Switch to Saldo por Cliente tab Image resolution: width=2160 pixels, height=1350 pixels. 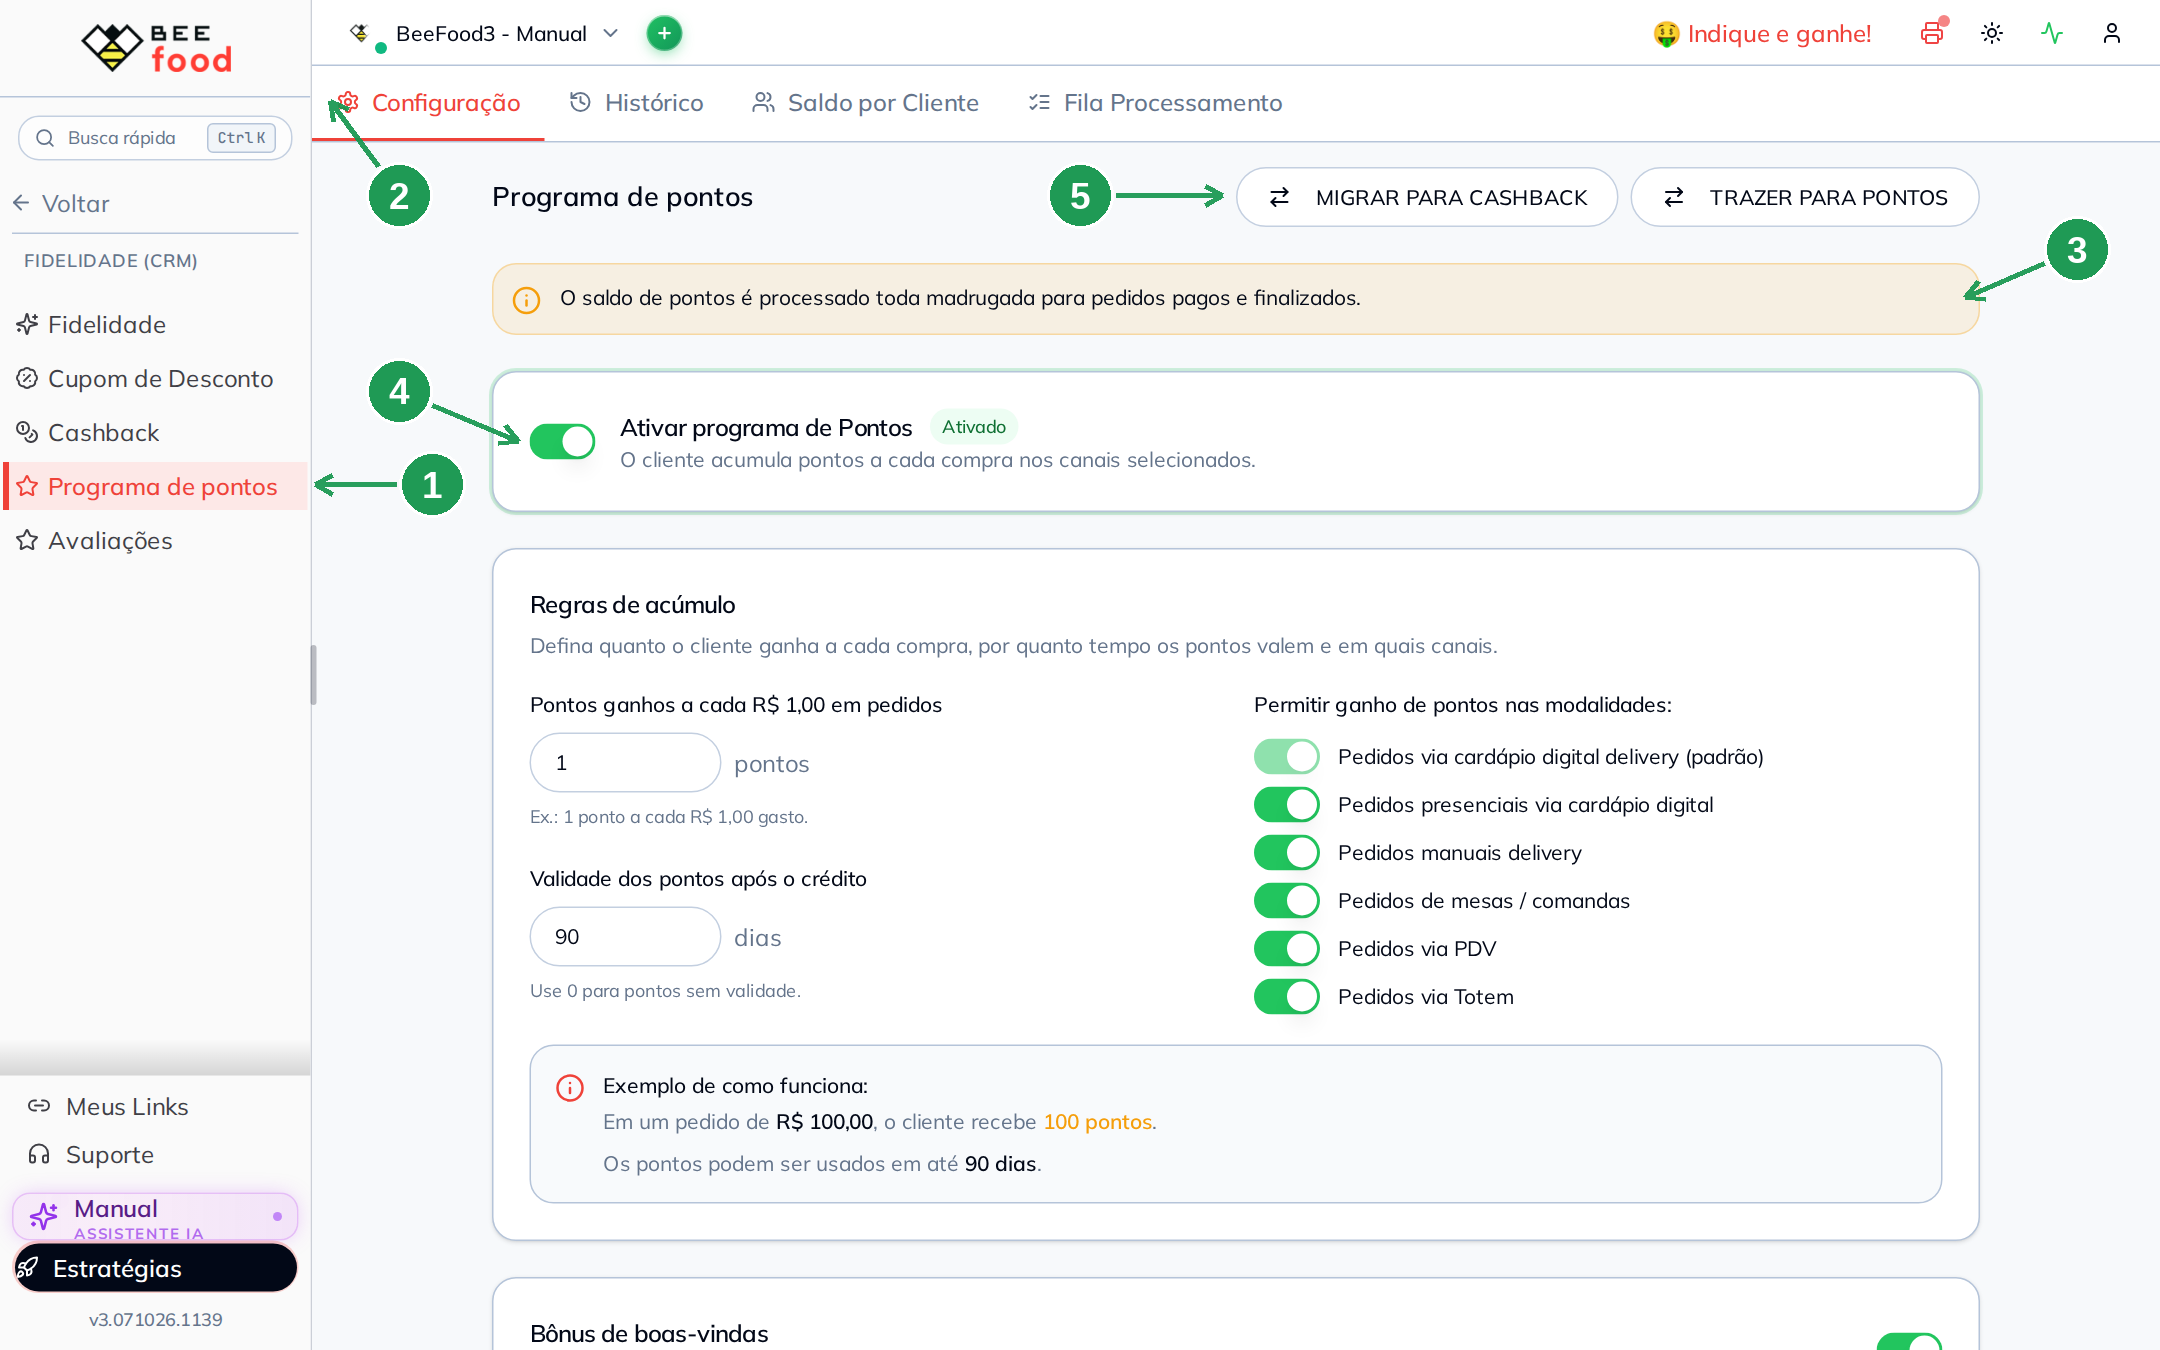tap(865, 103)
